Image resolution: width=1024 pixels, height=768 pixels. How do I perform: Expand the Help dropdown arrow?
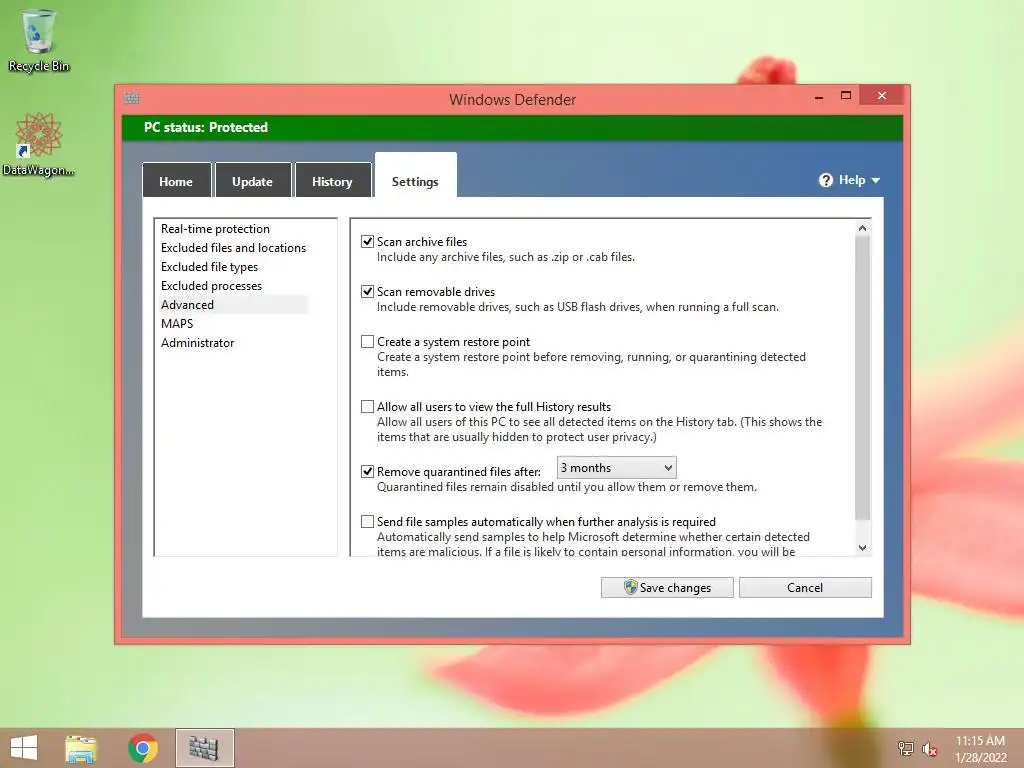pos(876,180)
